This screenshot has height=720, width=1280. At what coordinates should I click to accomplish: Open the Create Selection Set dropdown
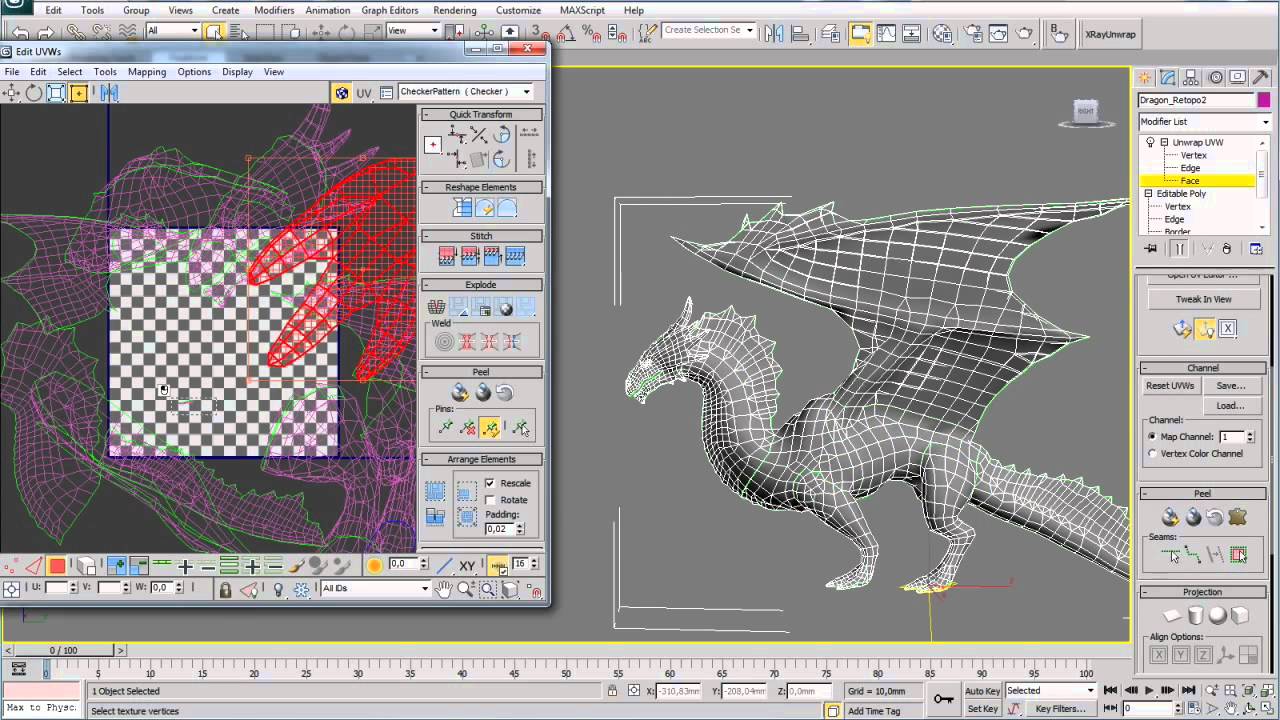(x=708, y=30)
